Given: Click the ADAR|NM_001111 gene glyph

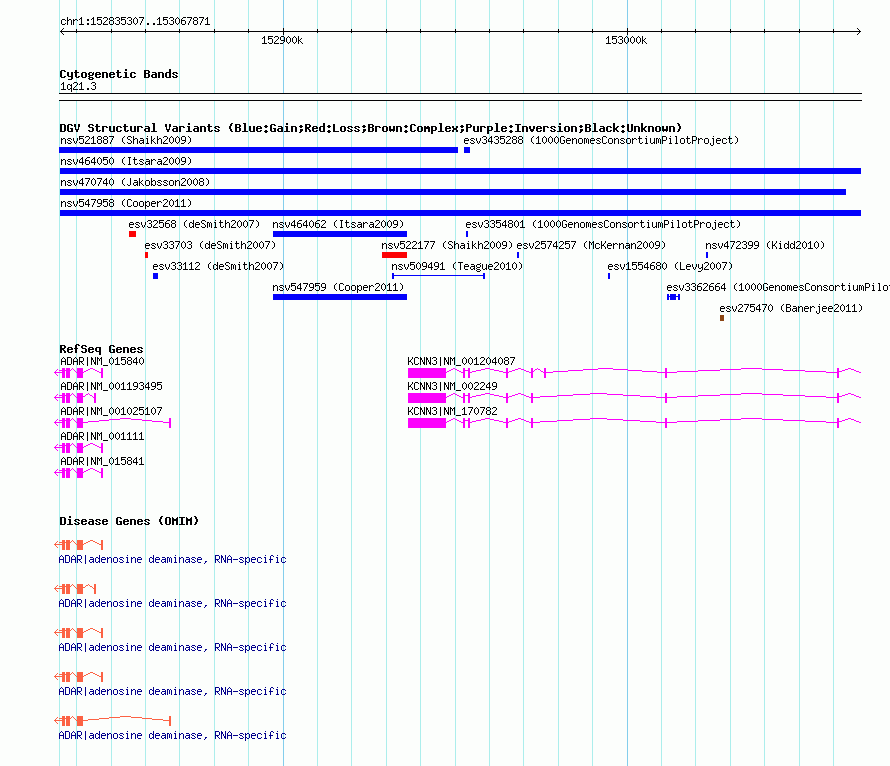Looking at the screenshot, I should click(79, 448).
